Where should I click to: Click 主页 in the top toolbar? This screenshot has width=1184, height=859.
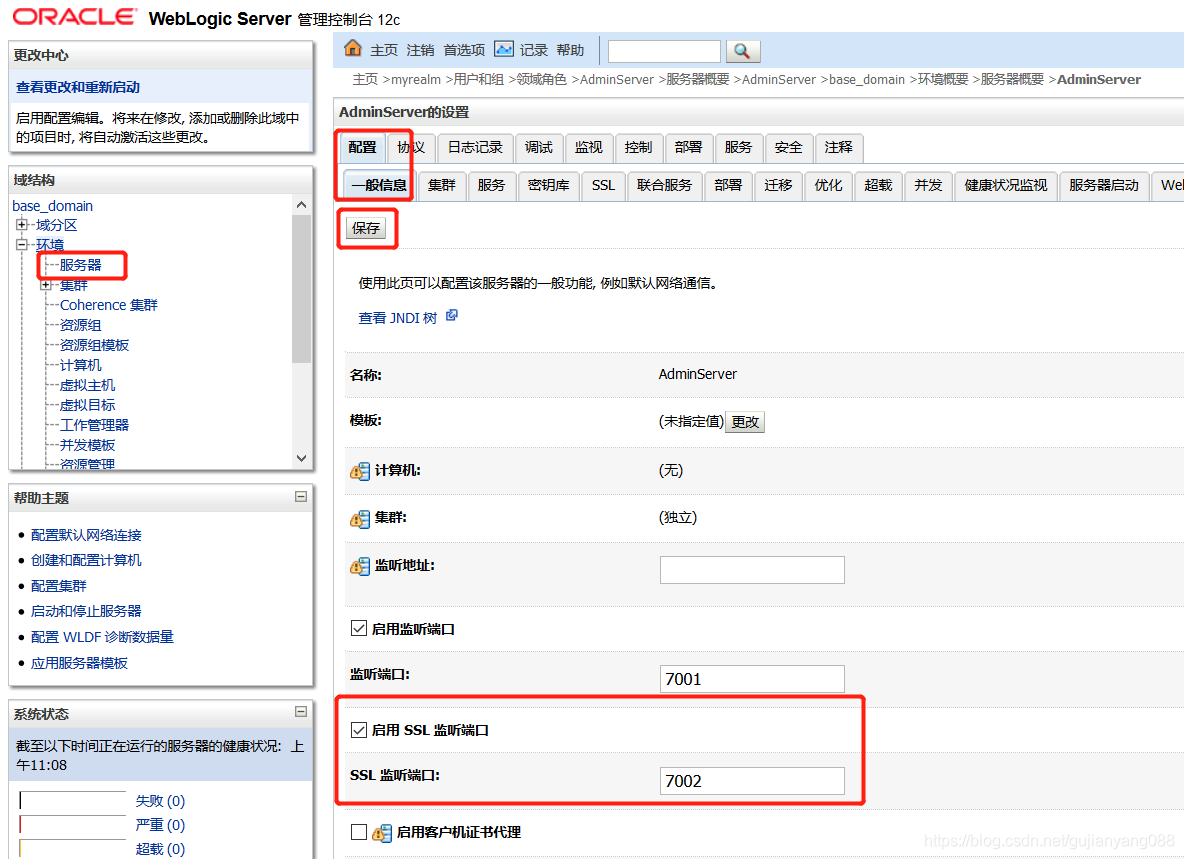click(x=384, y=51)
